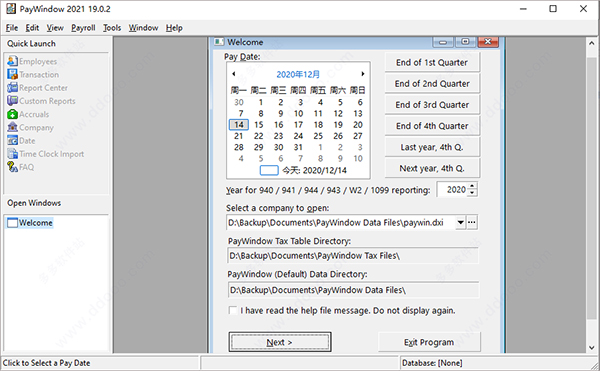This screenshot has width=600, height=371.
Task: Open the Payroll menu
Action: (83, 28)
